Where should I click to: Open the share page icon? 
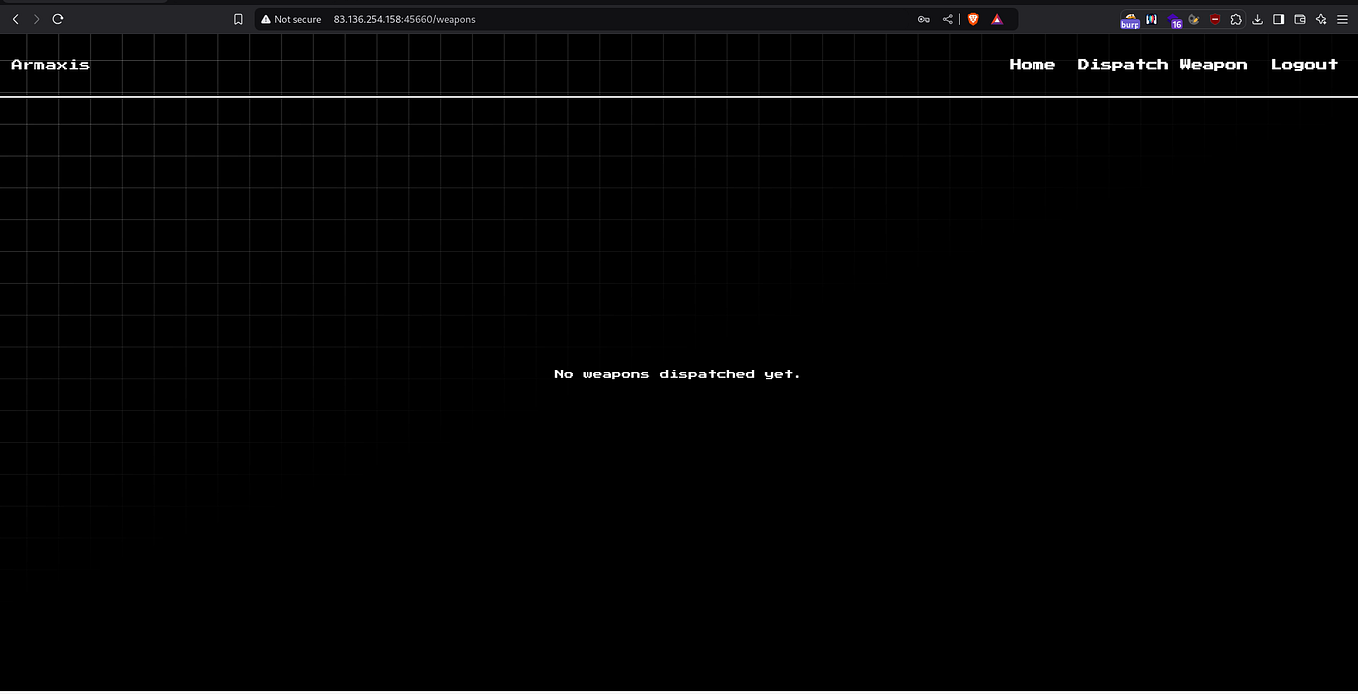tap(947, 19)
